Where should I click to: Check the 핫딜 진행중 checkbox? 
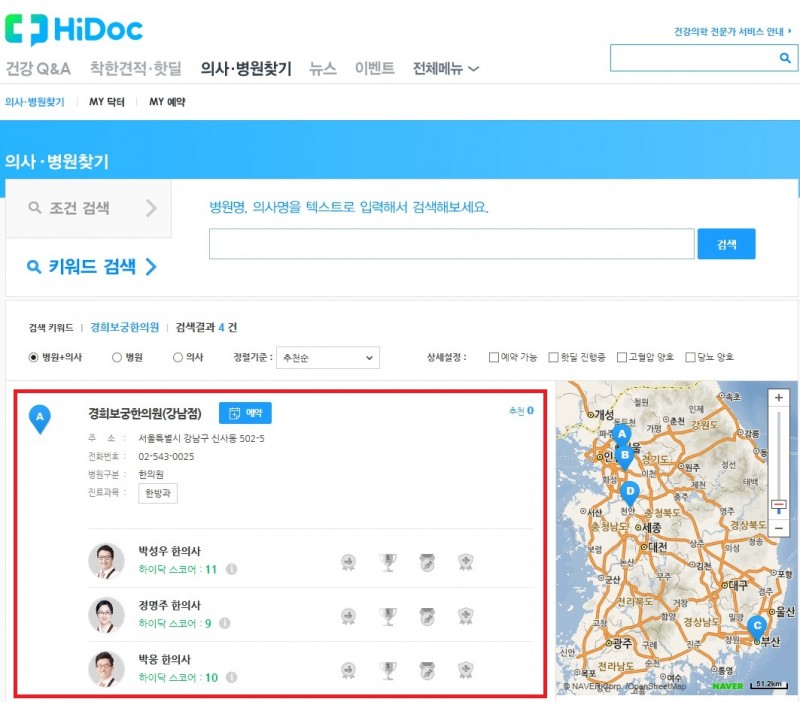tap(553, 357)
